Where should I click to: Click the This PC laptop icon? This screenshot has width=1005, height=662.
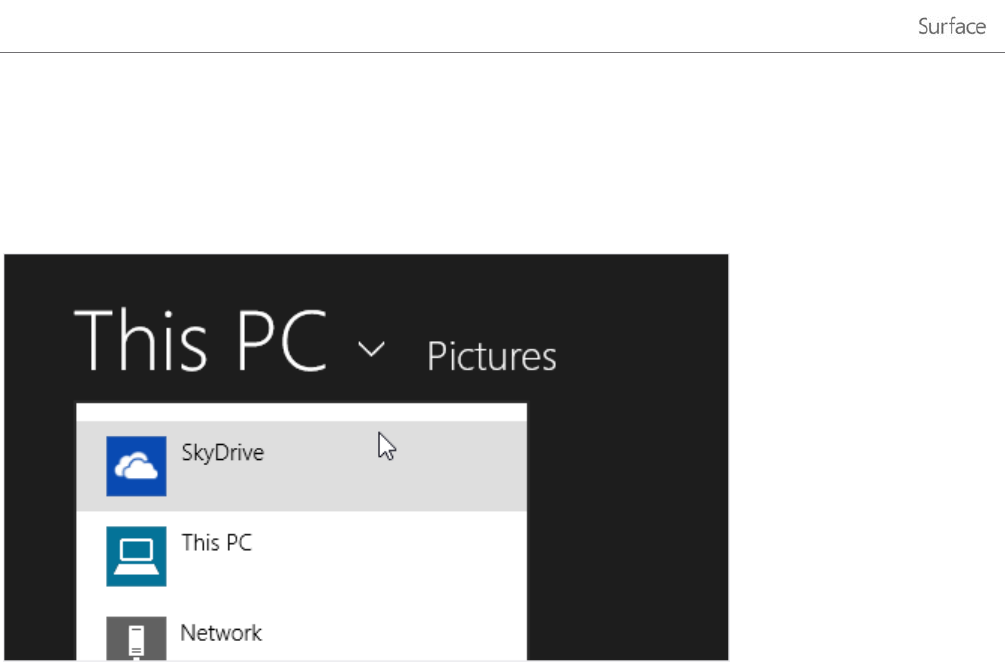[x=136, y=556]
